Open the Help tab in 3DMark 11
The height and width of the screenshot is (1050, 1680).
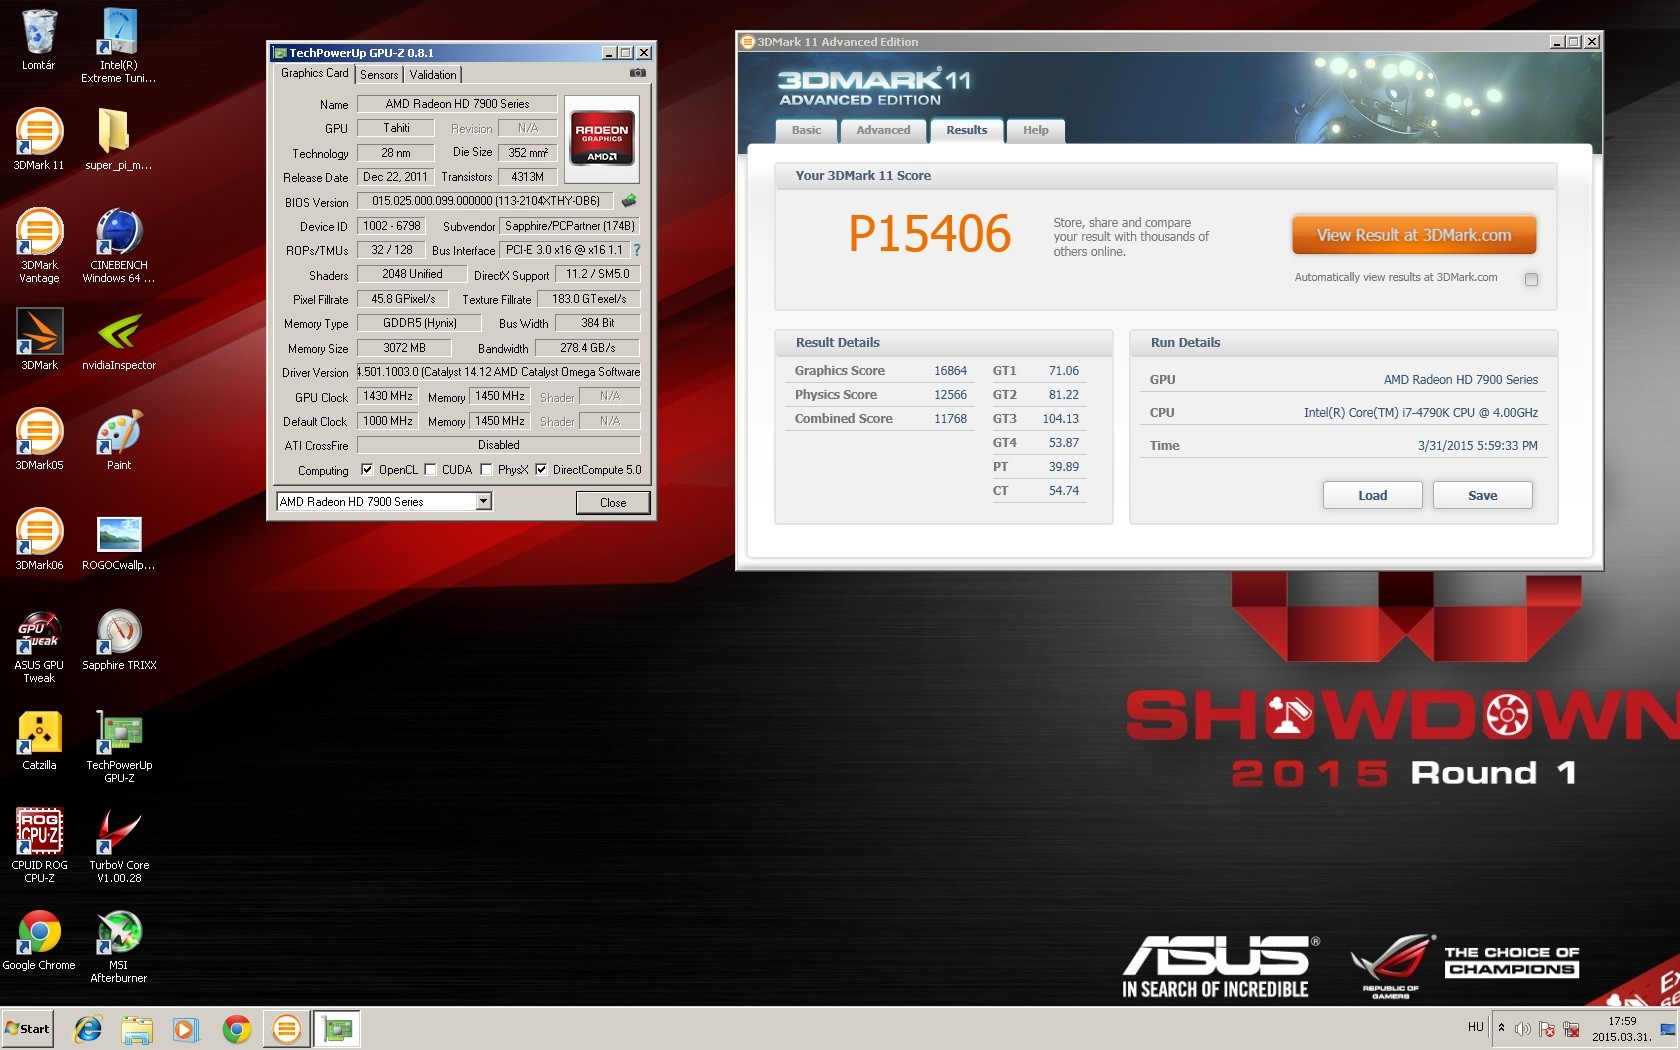1036,130
